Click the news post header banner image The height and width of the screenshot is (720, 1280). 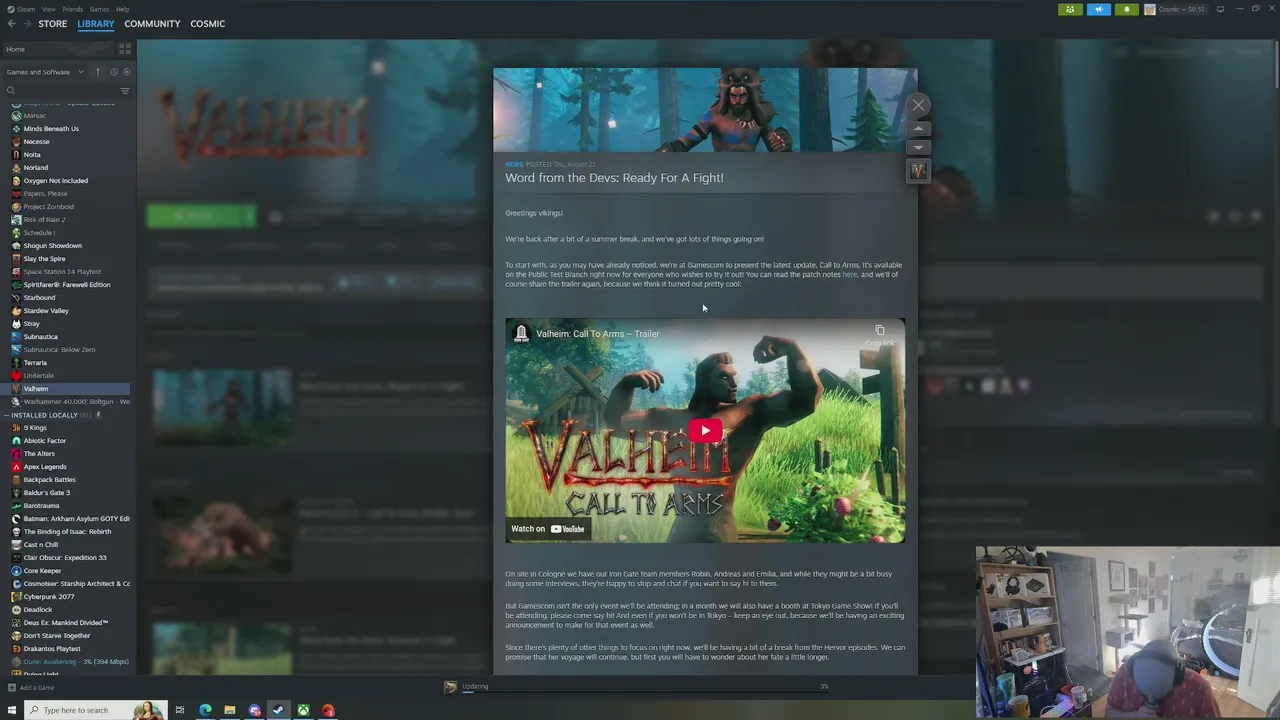pyautogui.click(x=705, y=110)
